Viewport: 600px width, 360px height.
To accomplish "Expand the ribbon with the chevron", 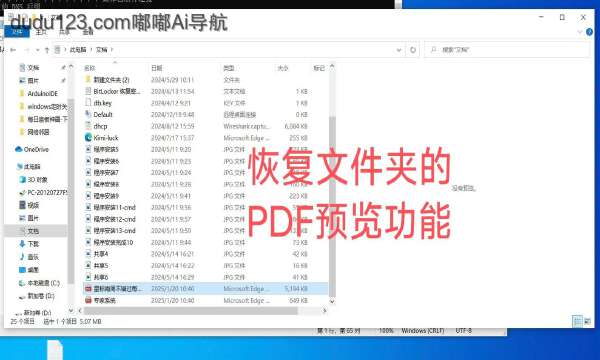I will (x=580, y=32).
